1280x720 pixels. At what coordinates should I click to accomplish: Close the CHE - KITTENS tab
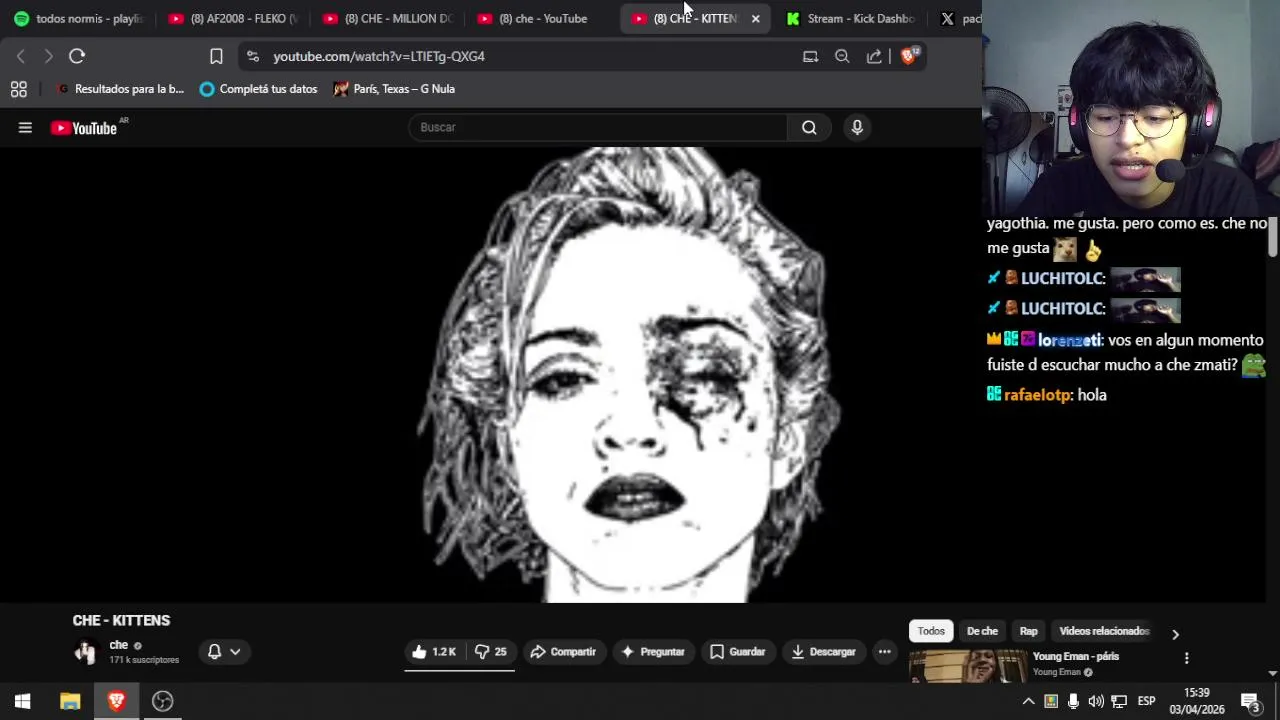click(x=755, y=19)
